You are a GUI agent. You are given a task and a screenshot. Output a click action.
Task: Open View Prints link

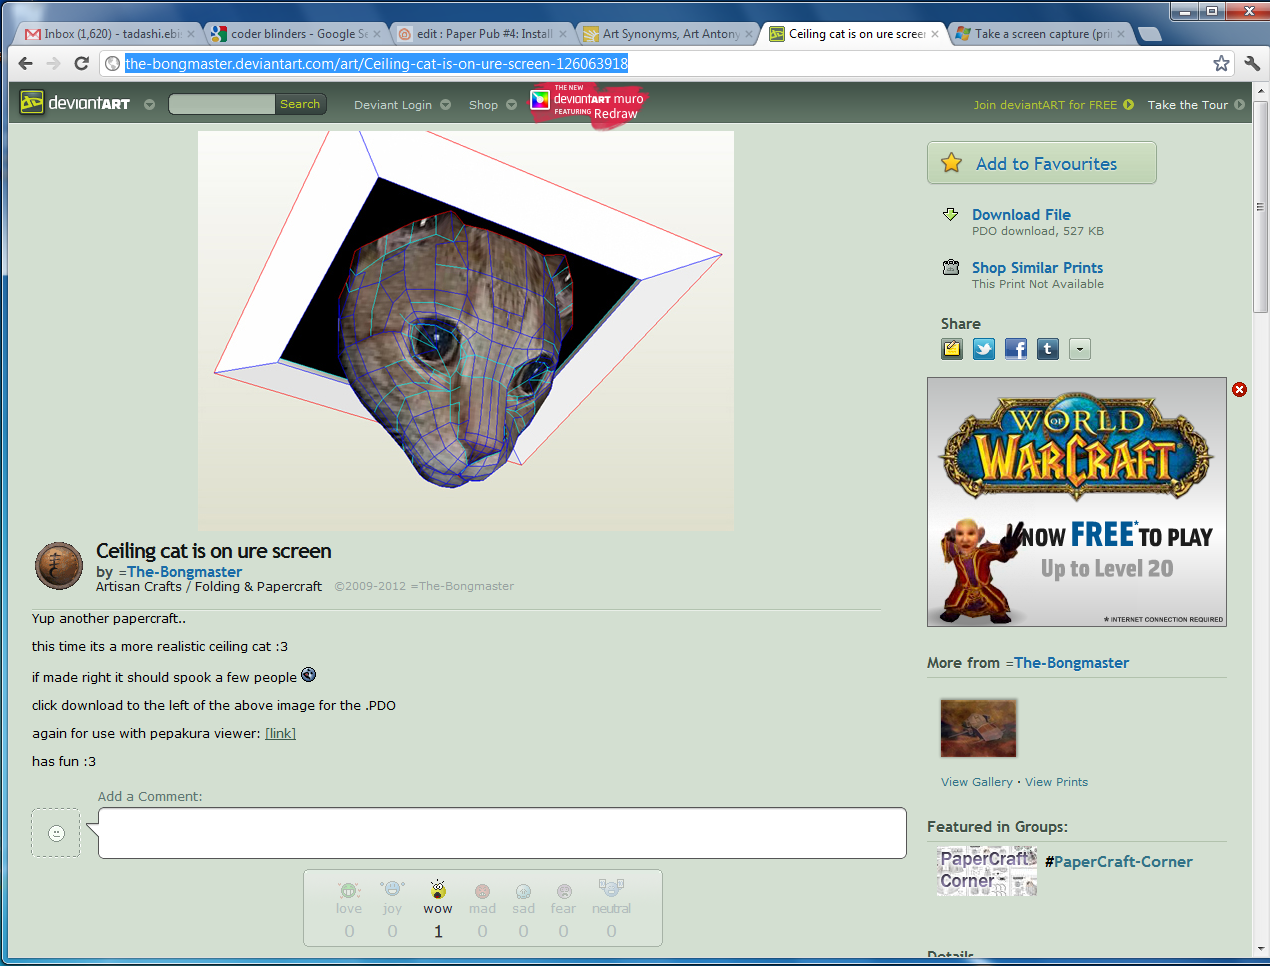[x=1056, y=782]
